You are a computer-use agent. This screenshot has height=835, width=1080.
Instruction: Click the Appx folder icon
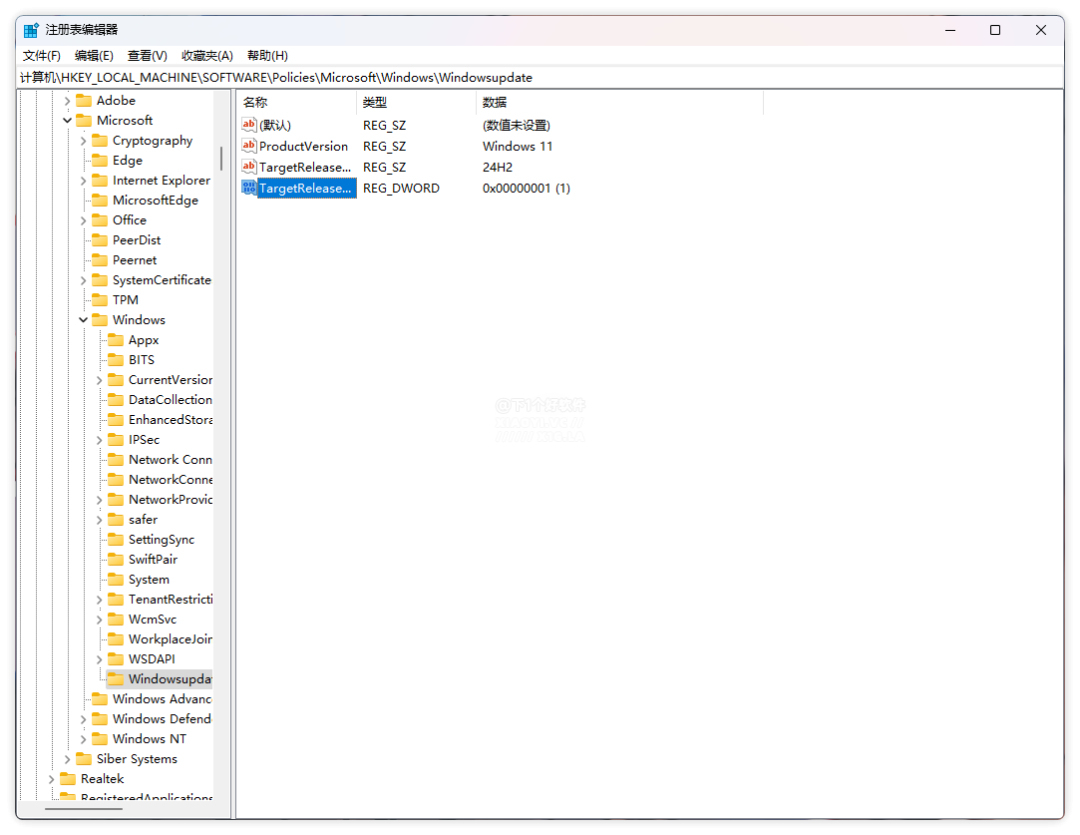(116, 340)
